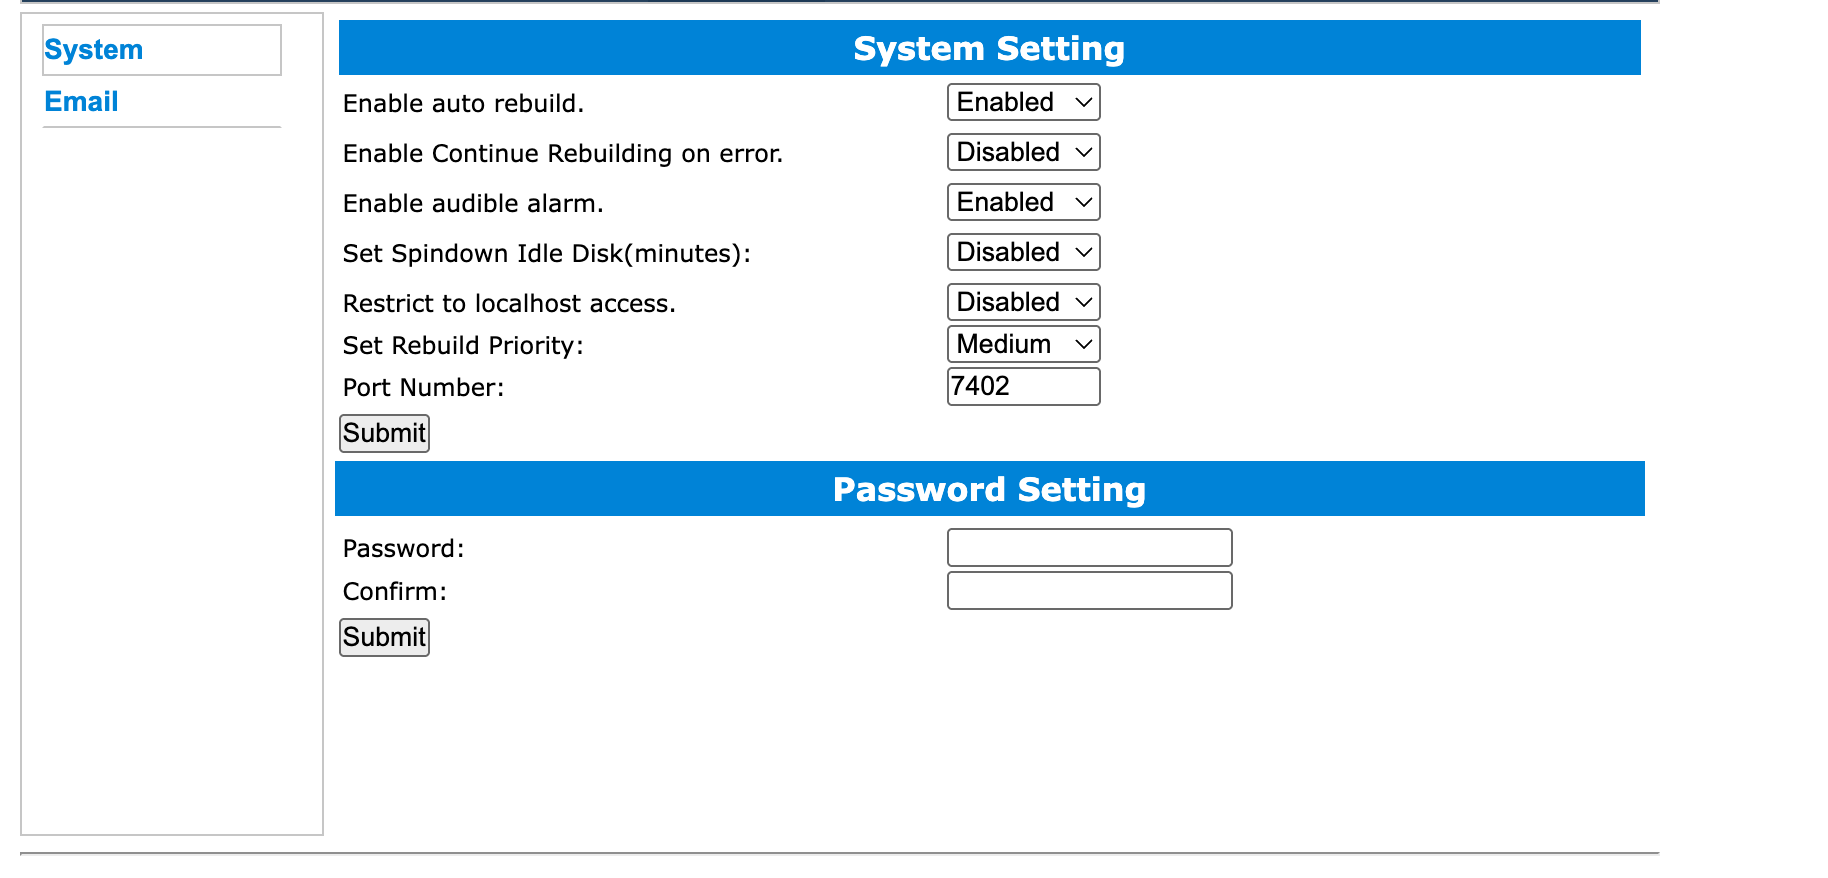Expand the Continue Rebuilding on error dropdown

coord(1024,152)
